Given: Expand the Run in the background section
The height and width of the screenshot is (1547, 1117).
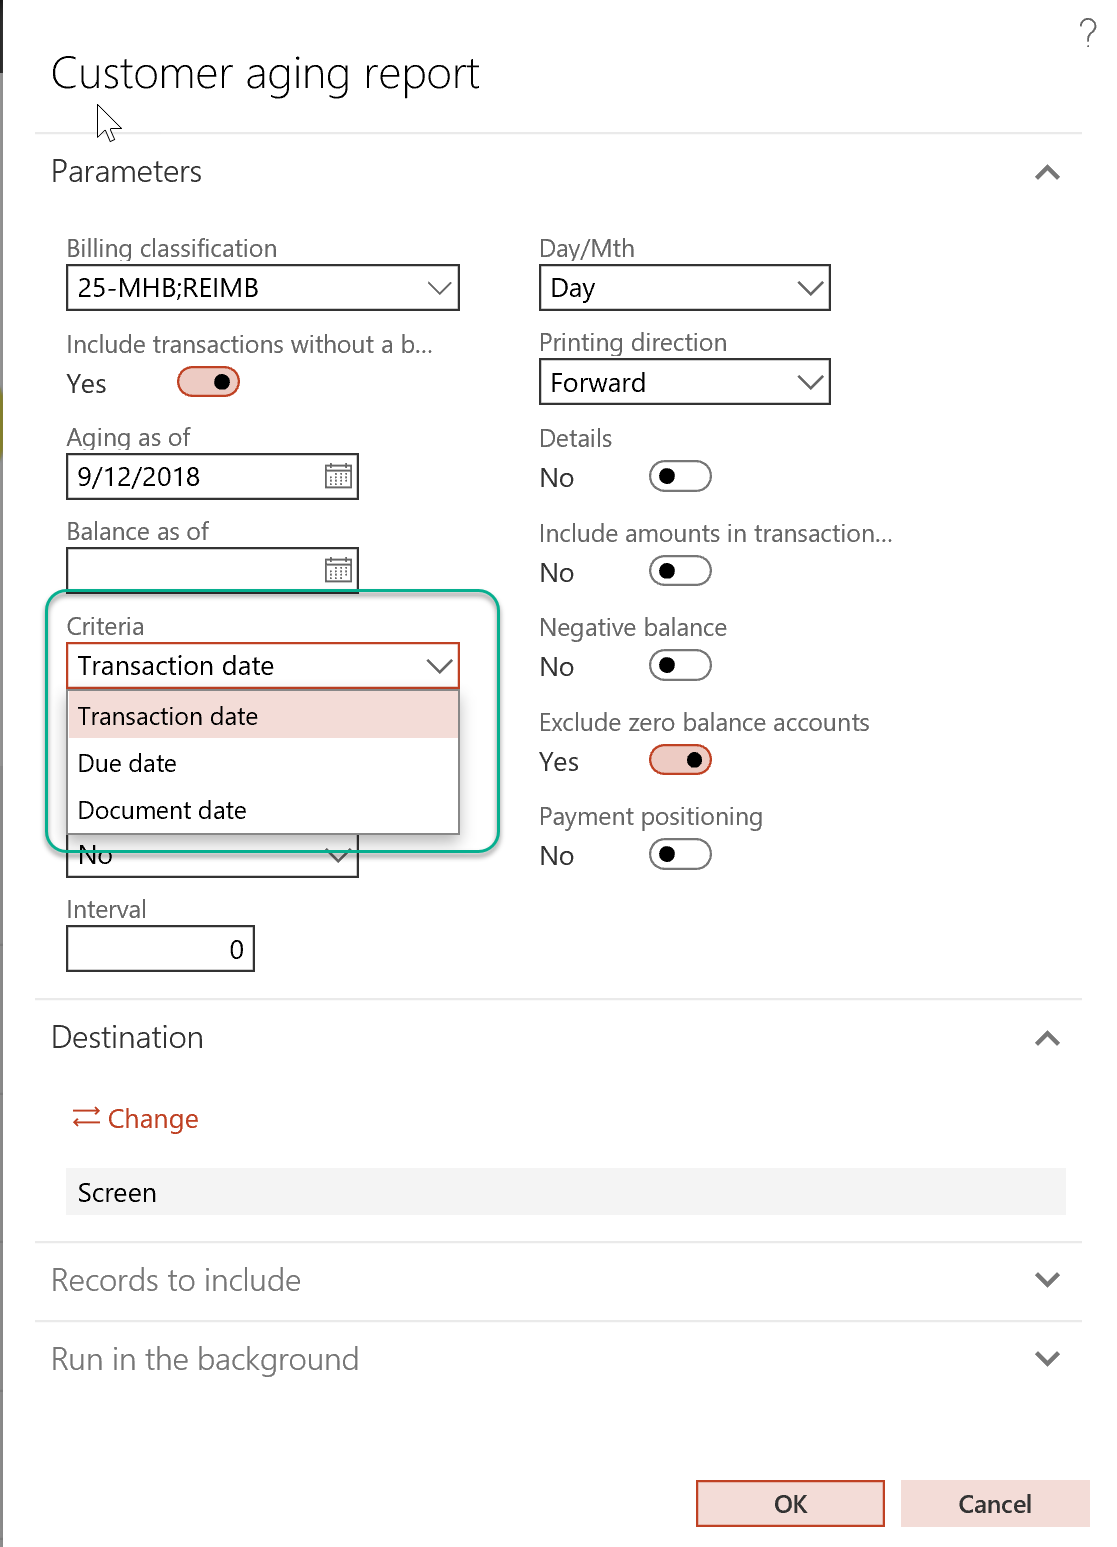Looking at the screenshot, I should [1047, 1359].
